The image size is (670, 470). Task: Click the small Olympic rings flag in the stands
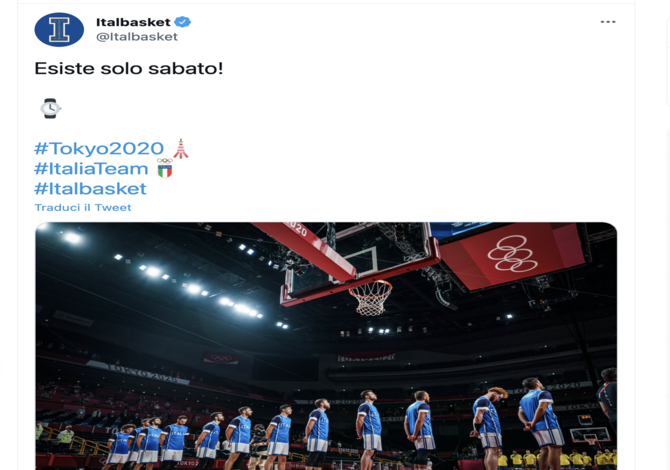point(220,358)
